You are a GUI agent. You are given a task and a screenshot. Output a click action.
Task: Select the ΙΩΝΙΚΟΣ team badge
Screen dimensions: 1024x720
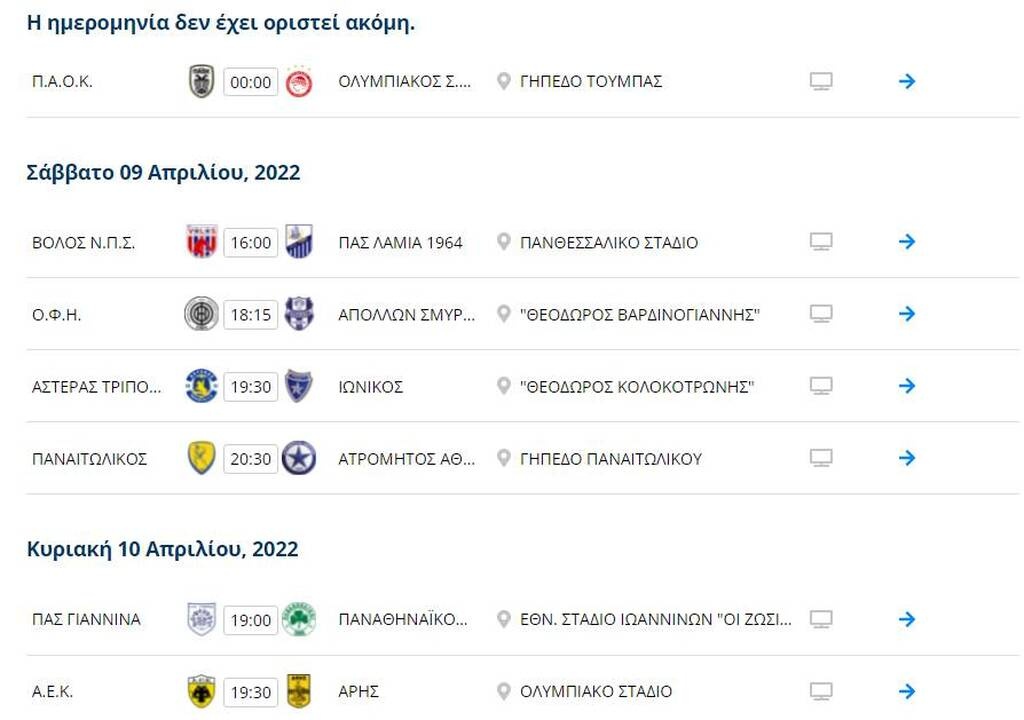coord(300,385)
